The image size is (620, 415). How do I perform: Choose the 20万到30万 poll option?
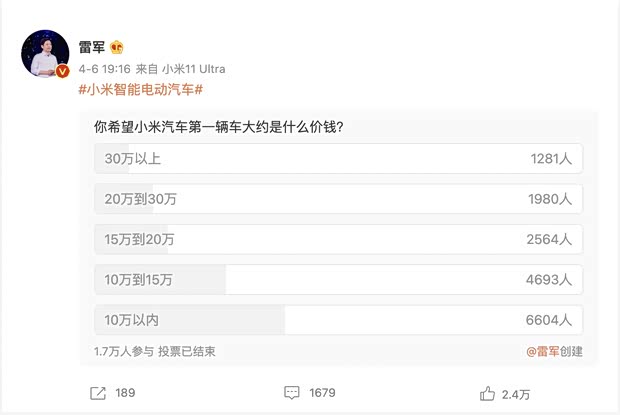[337, 199]
